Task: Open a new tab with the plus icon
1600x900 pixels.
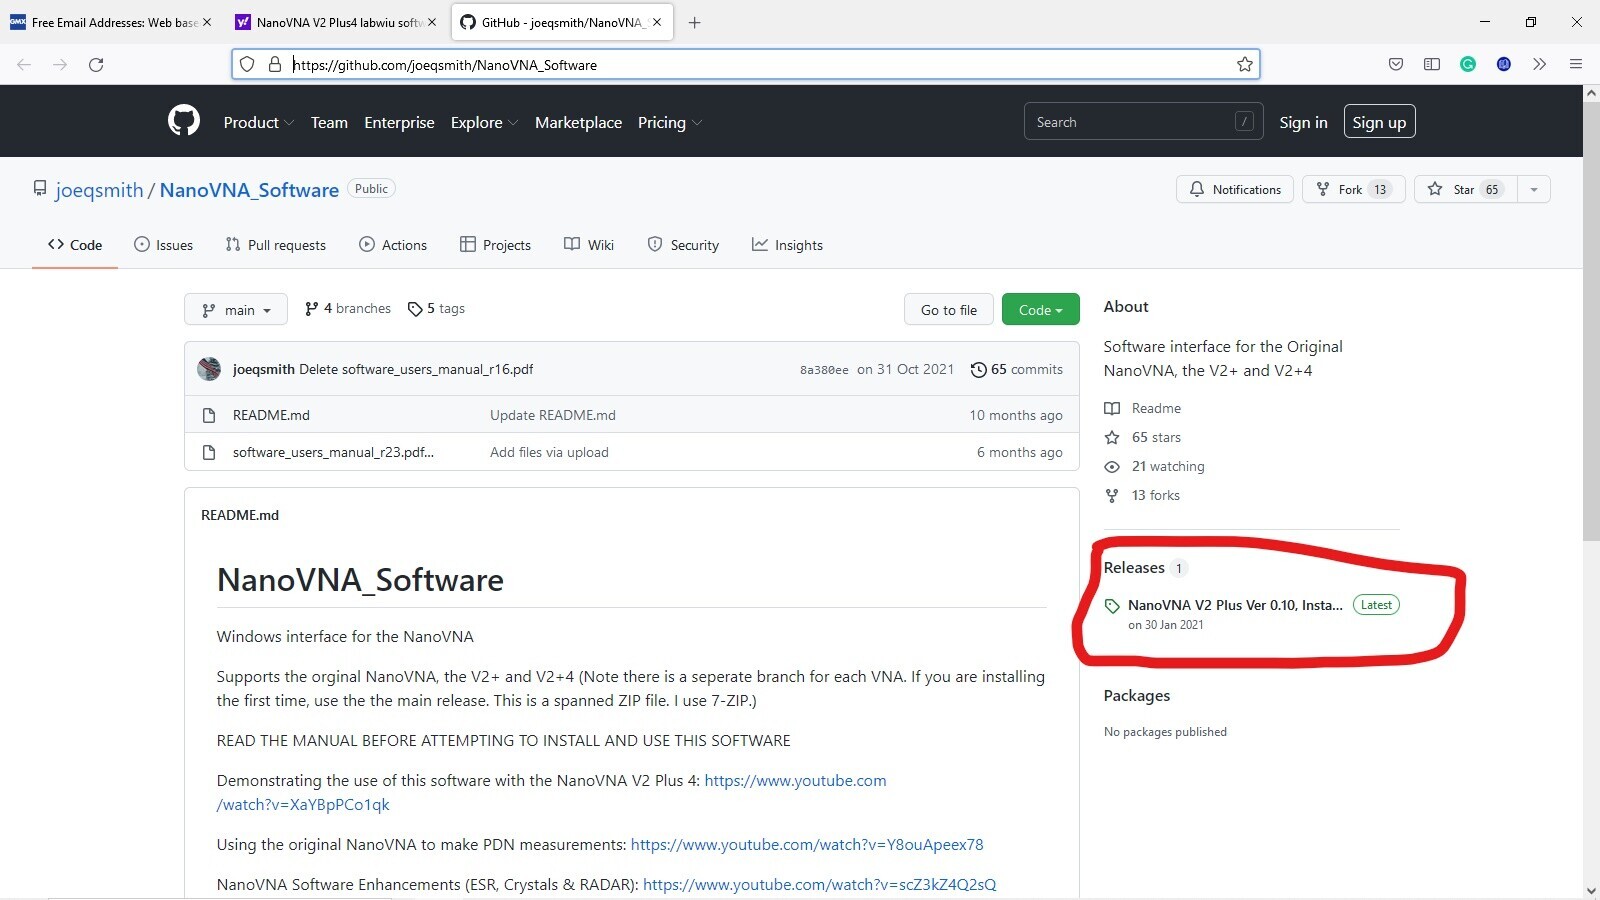Action: point(694,22)
